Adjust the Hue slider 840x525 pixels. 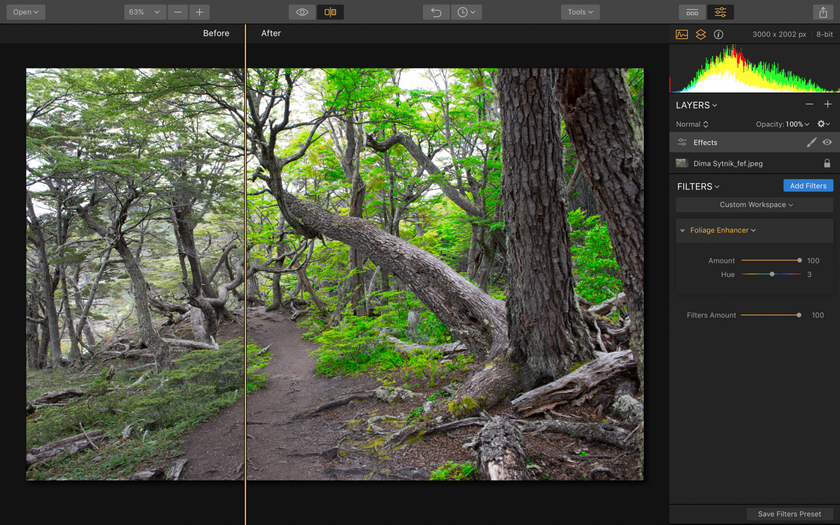coord(771,274)
